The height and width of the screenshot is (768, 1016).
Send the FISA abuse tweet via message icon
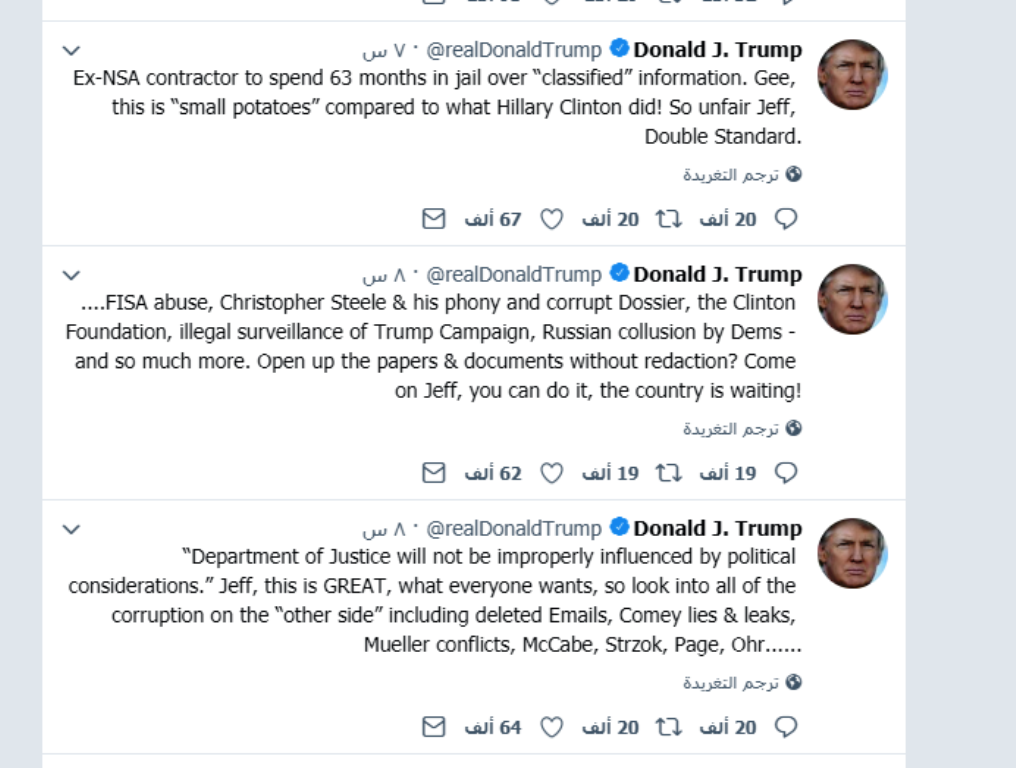(433, 473)
